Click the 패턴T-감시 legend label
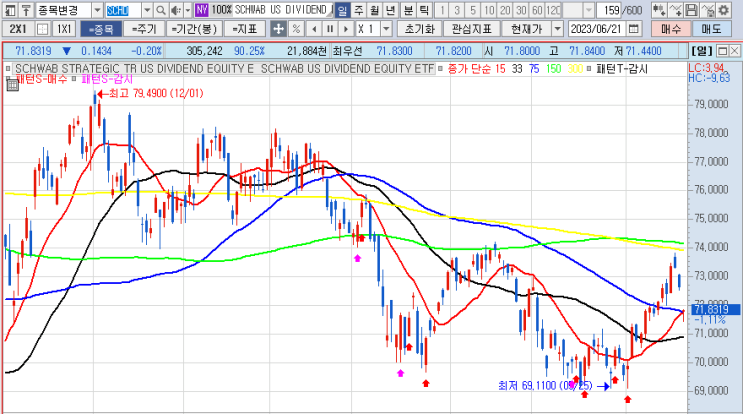Image resolution: width=743 pixels, height=414 pixels. click(x=621, y=69)
